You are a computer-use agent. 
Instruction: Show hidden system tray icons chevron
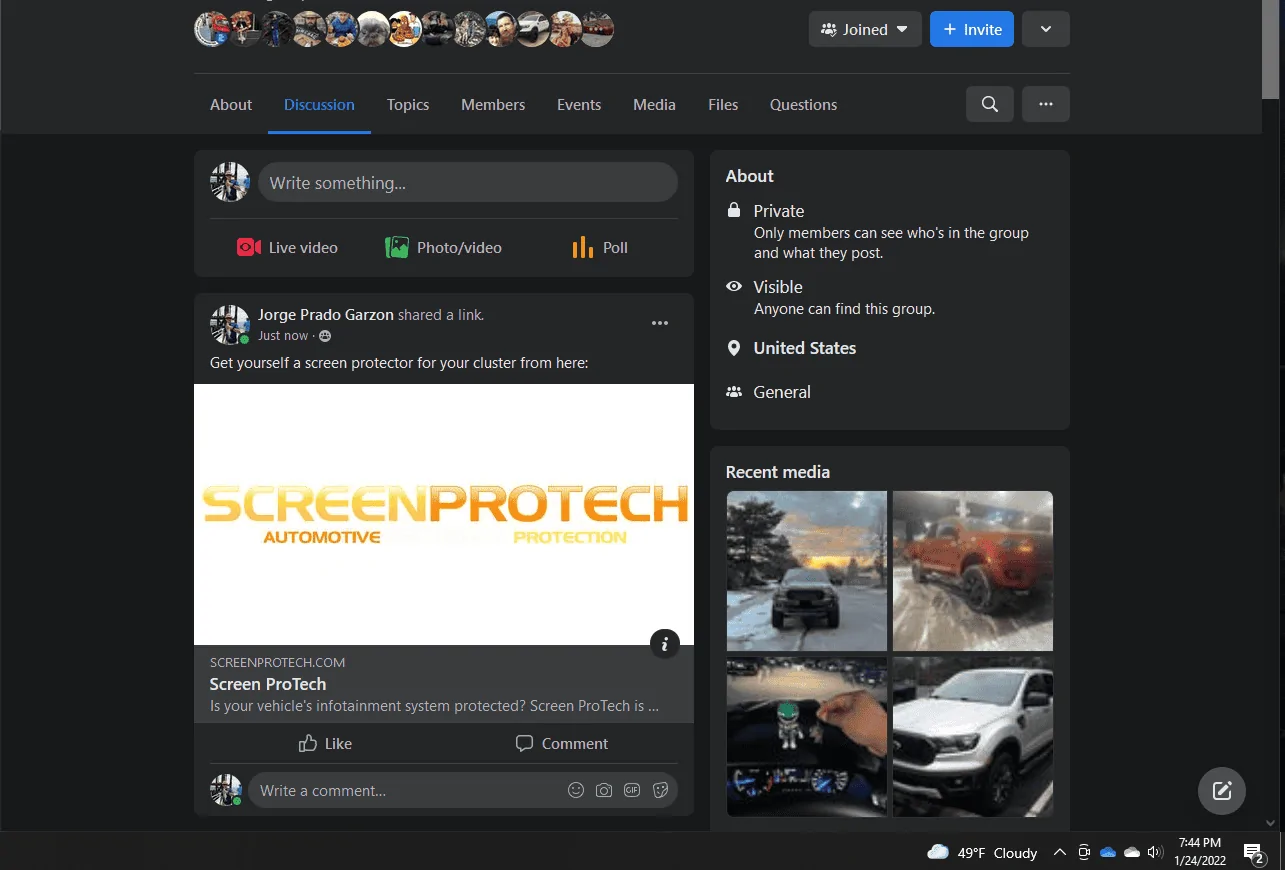(x=1060, y=852)
